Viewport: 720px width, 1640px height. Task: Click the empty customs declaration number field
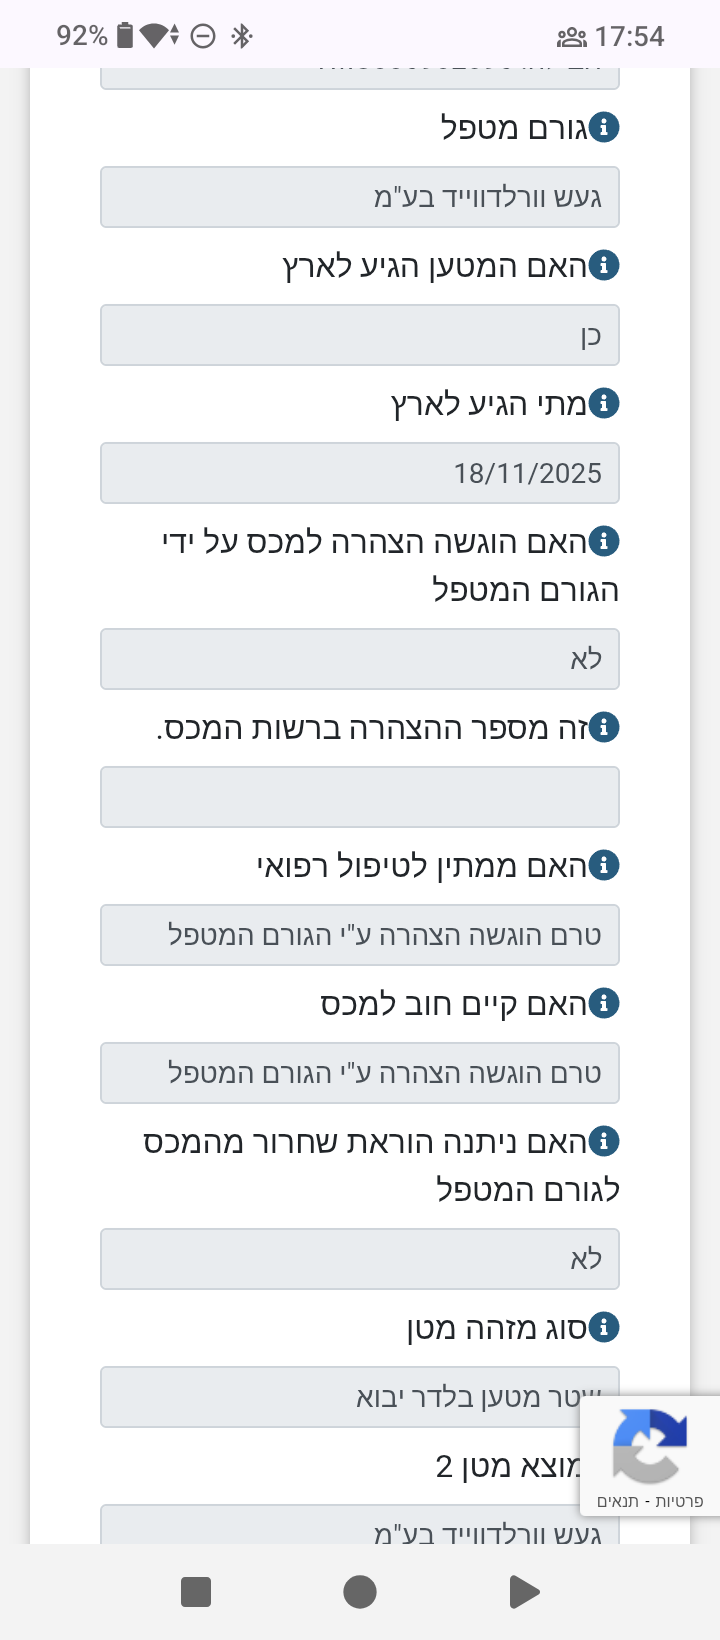(x=360, y=797)
